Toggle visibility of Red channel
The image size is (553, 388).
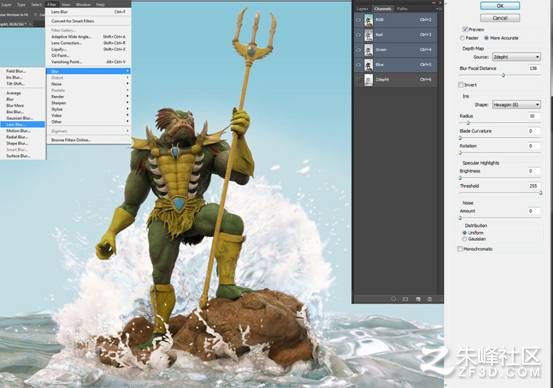coord(358,35)
